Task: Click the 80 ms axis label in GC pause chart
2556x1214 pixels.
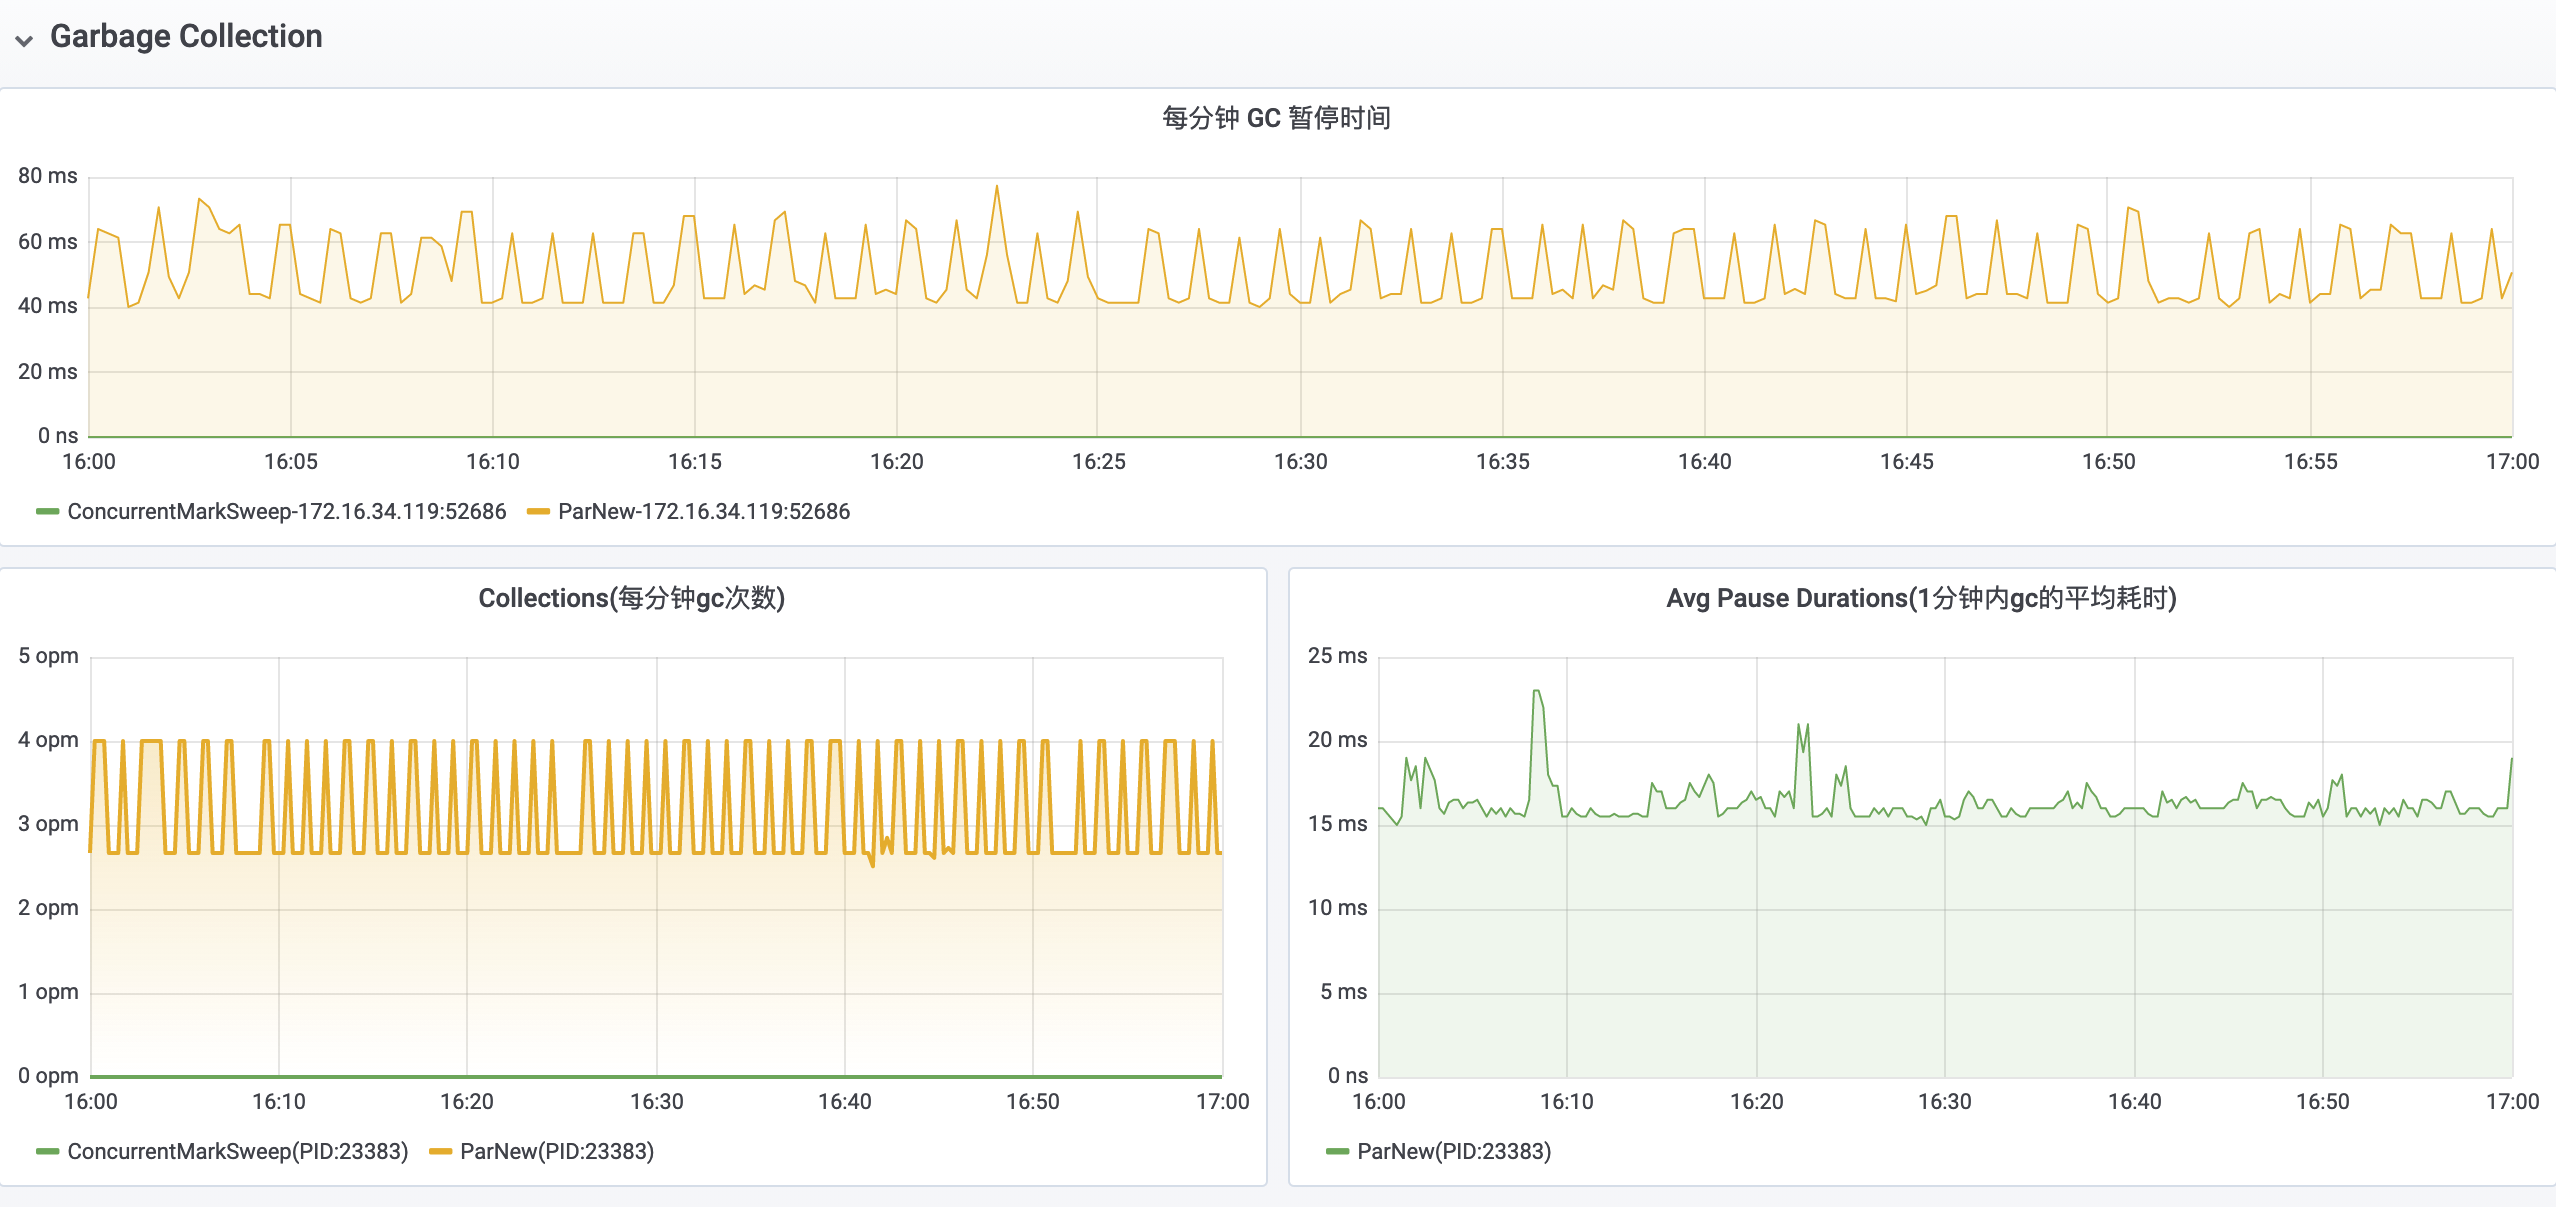Action: pos(47,176)
